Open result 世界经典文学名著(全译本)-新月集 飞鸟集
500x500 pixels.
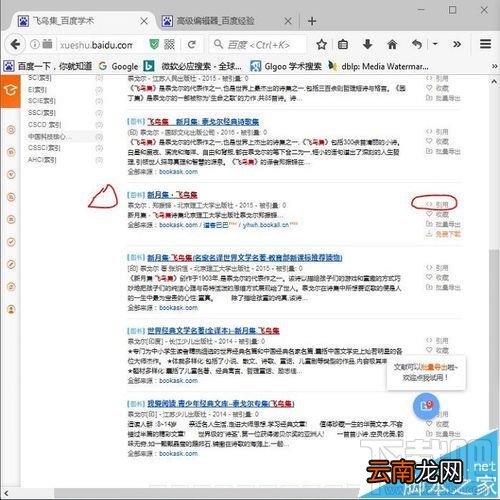click(x=213, y=331)
